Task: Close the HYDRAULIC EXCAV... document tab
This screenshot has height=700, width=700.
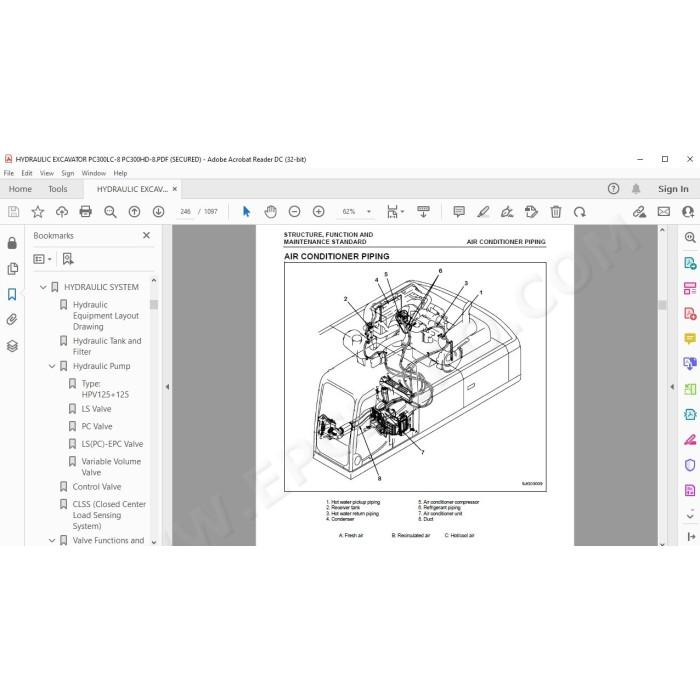Action: click(175, 189)
